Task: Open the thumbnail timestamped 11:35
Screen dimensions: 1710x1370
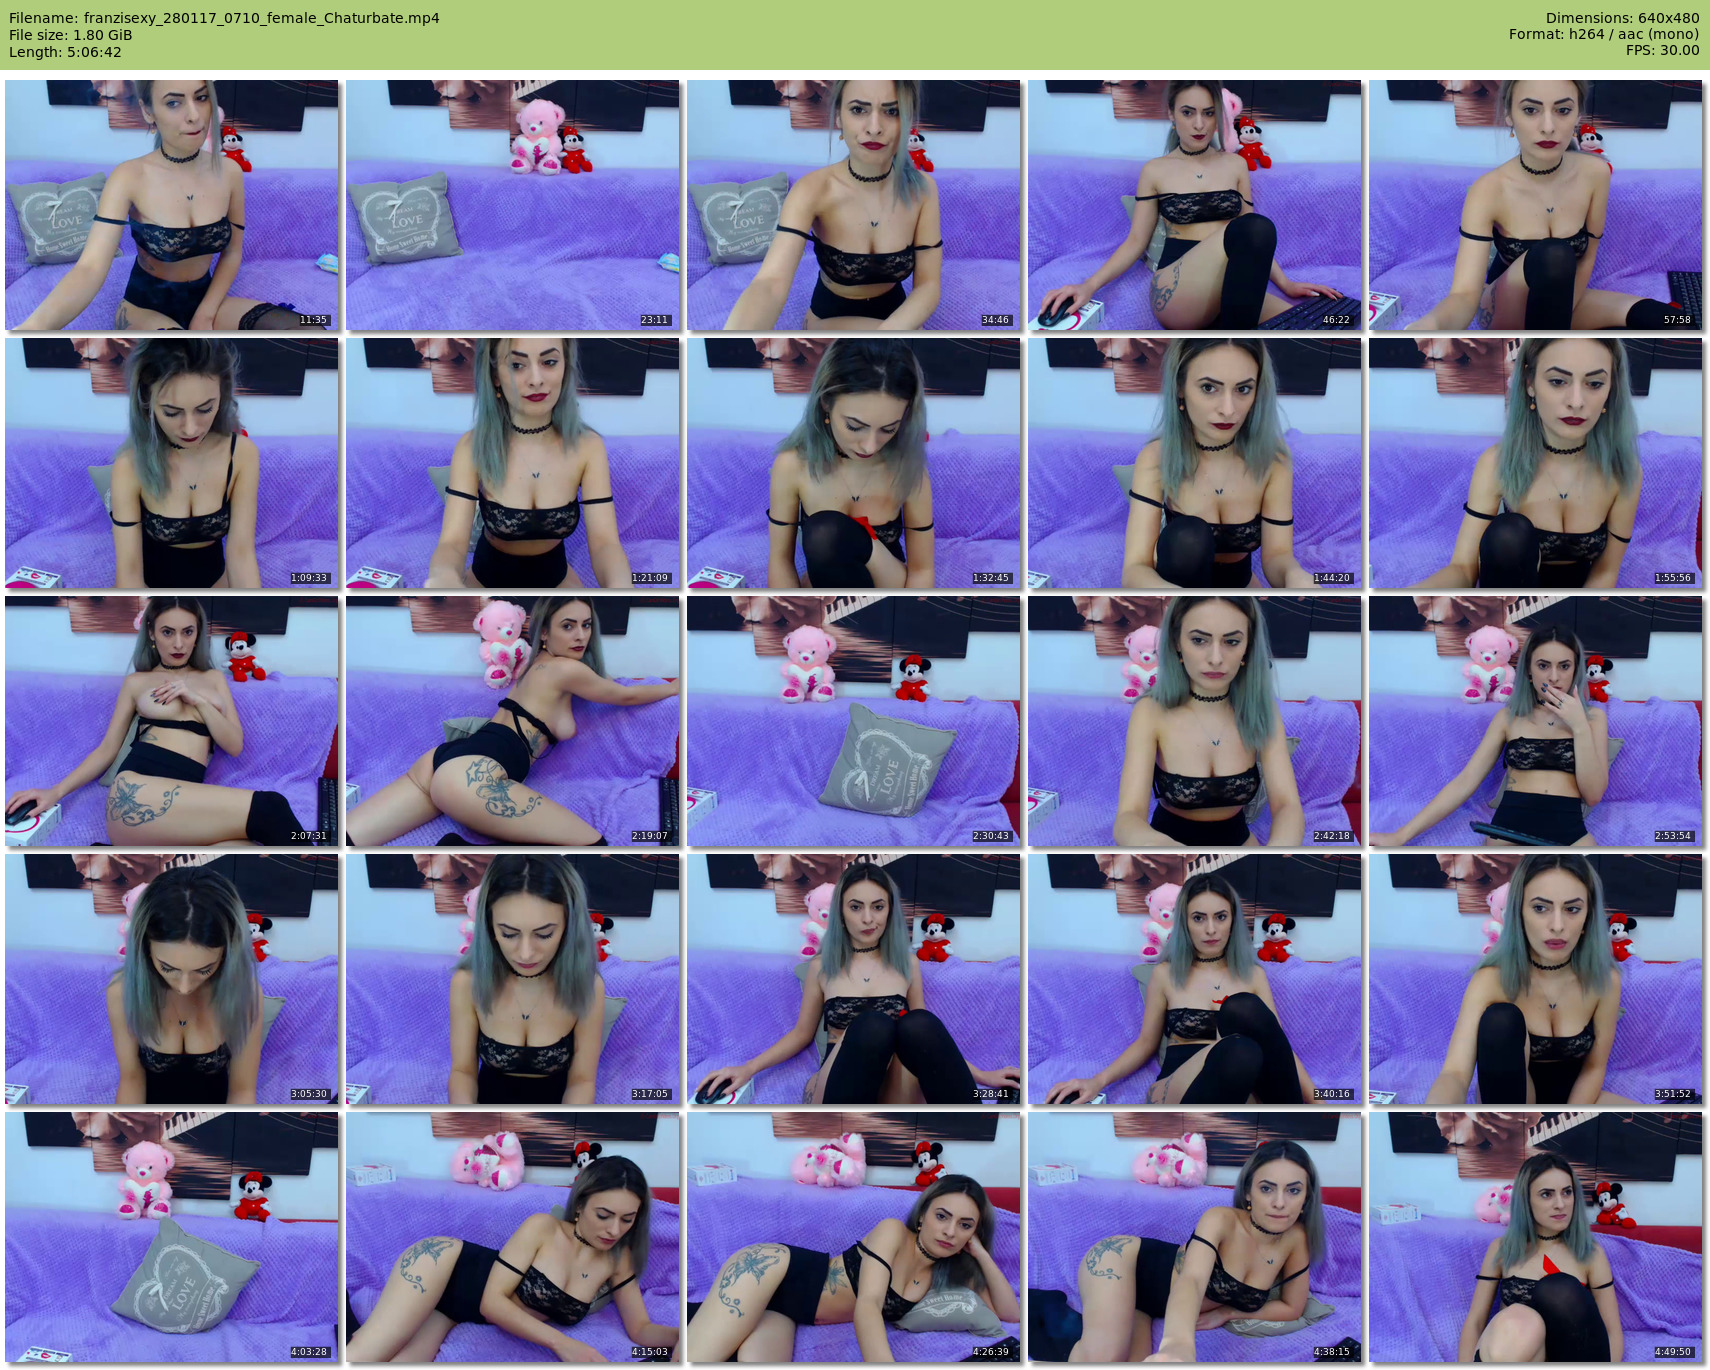Action: (x=172, y=205)
